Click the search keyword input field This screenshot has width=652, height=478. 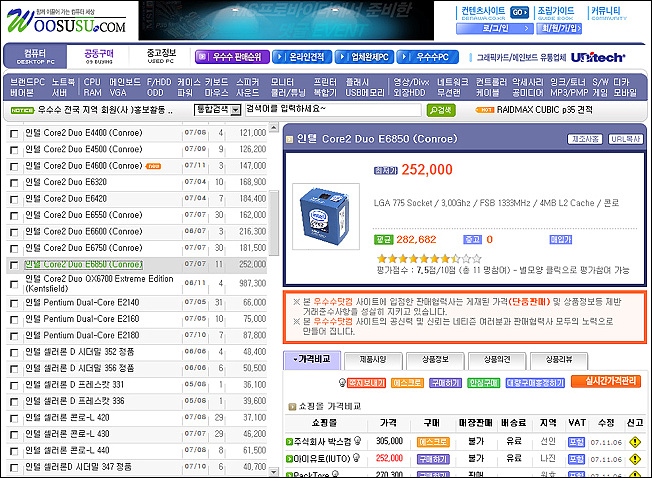[333, 110]
